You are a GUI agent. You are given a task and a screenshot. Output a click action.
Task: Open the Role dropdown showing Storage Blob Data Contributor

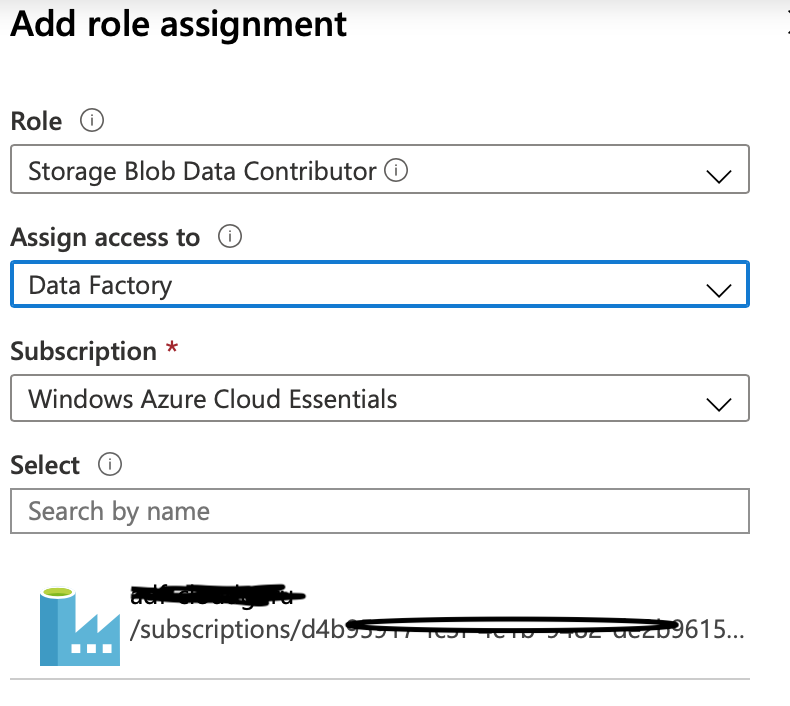tap(380, 169)
